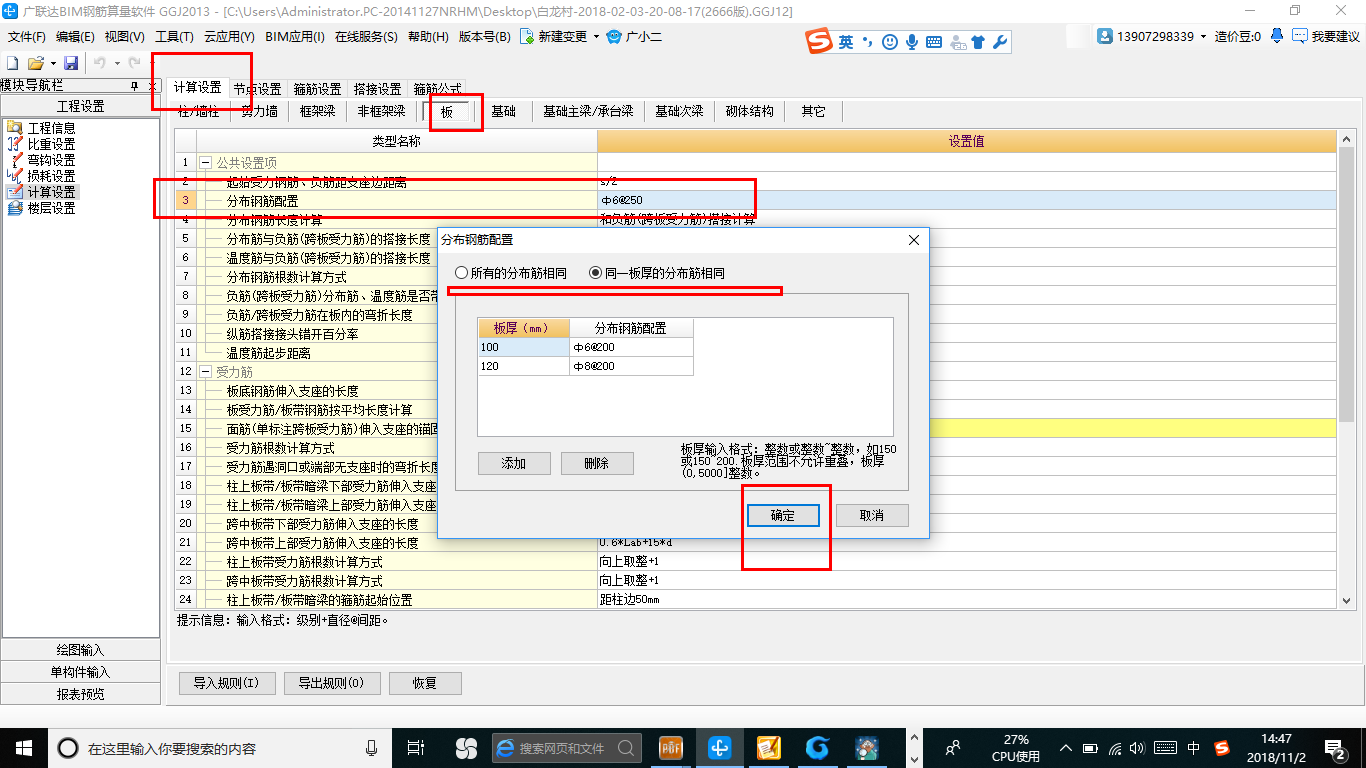Click 取消 in the dialog
1366x768 pixels.
click(872, 515)
